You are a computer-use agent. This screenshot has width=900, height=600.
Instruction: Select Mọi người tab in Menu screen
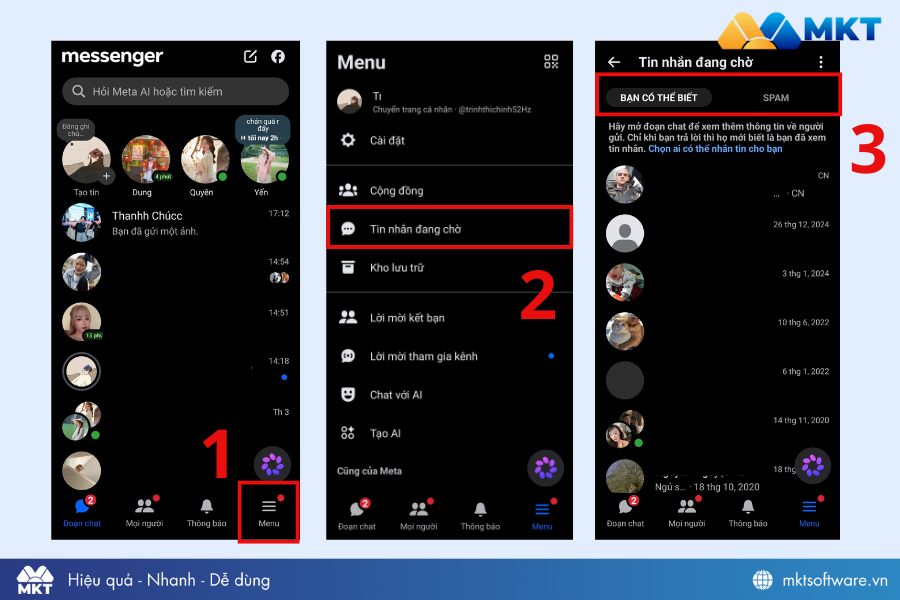(419, 515)
